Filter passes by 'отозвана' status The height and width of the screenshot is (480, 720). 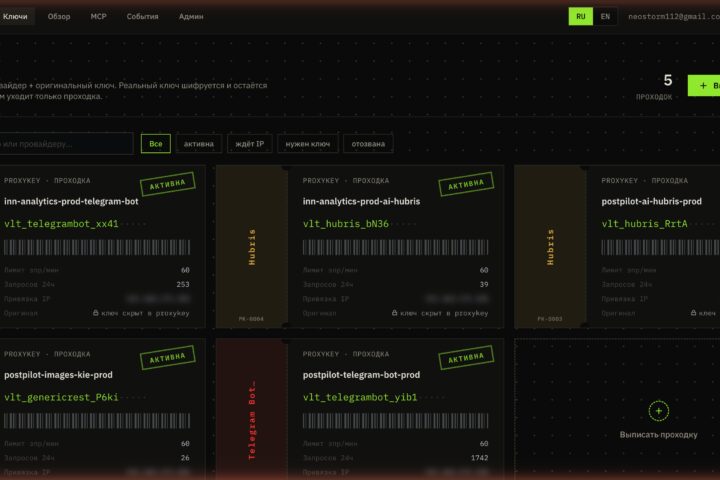pos(368,144)
